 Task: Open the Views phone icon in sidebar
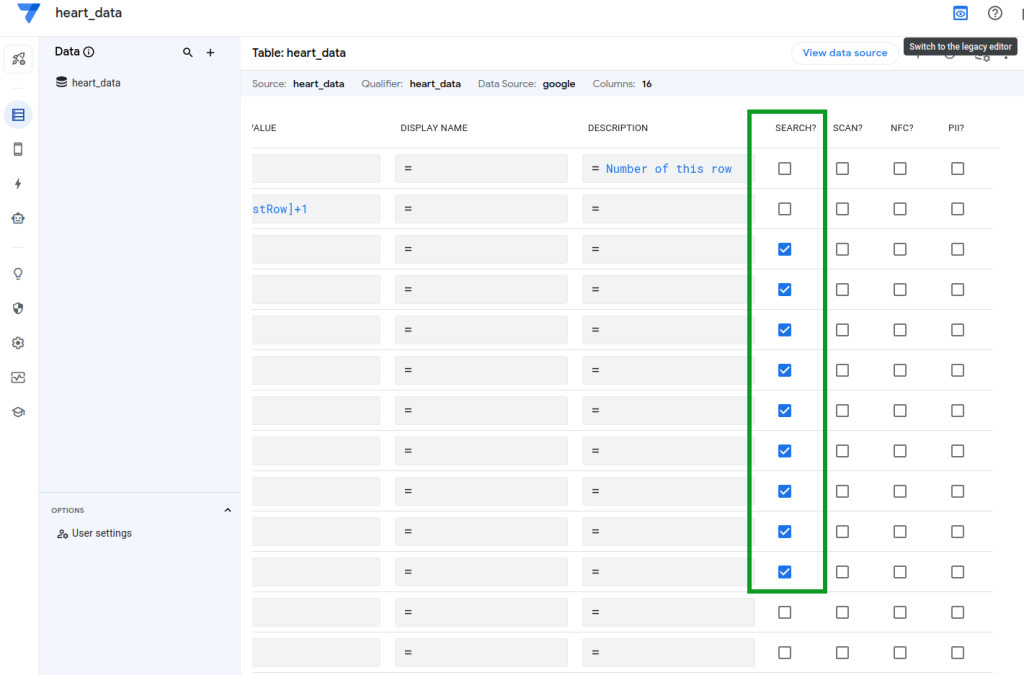[18, 149]
